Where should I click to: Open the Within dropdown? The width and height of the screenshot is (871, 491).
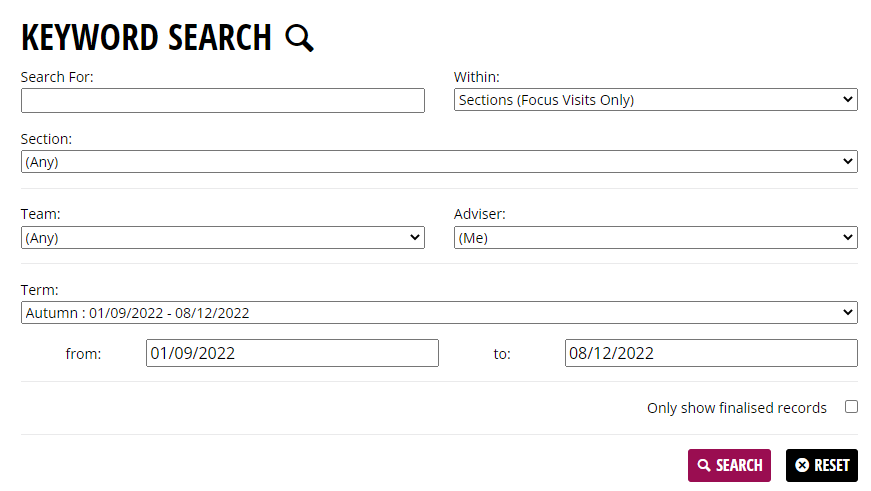coord(655,100)
